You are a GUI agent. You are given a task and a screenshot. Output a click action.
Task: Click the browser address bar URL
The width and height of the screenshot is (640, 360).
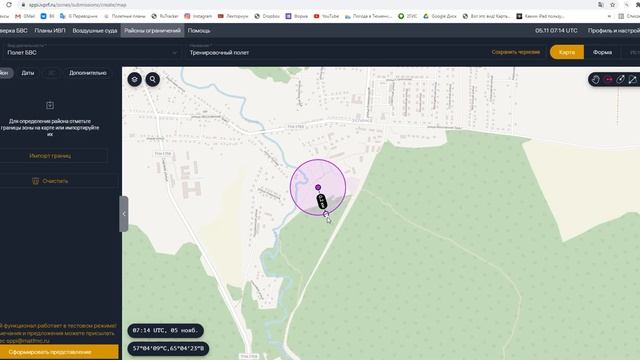pyautogui.click(x=78, y=5)
